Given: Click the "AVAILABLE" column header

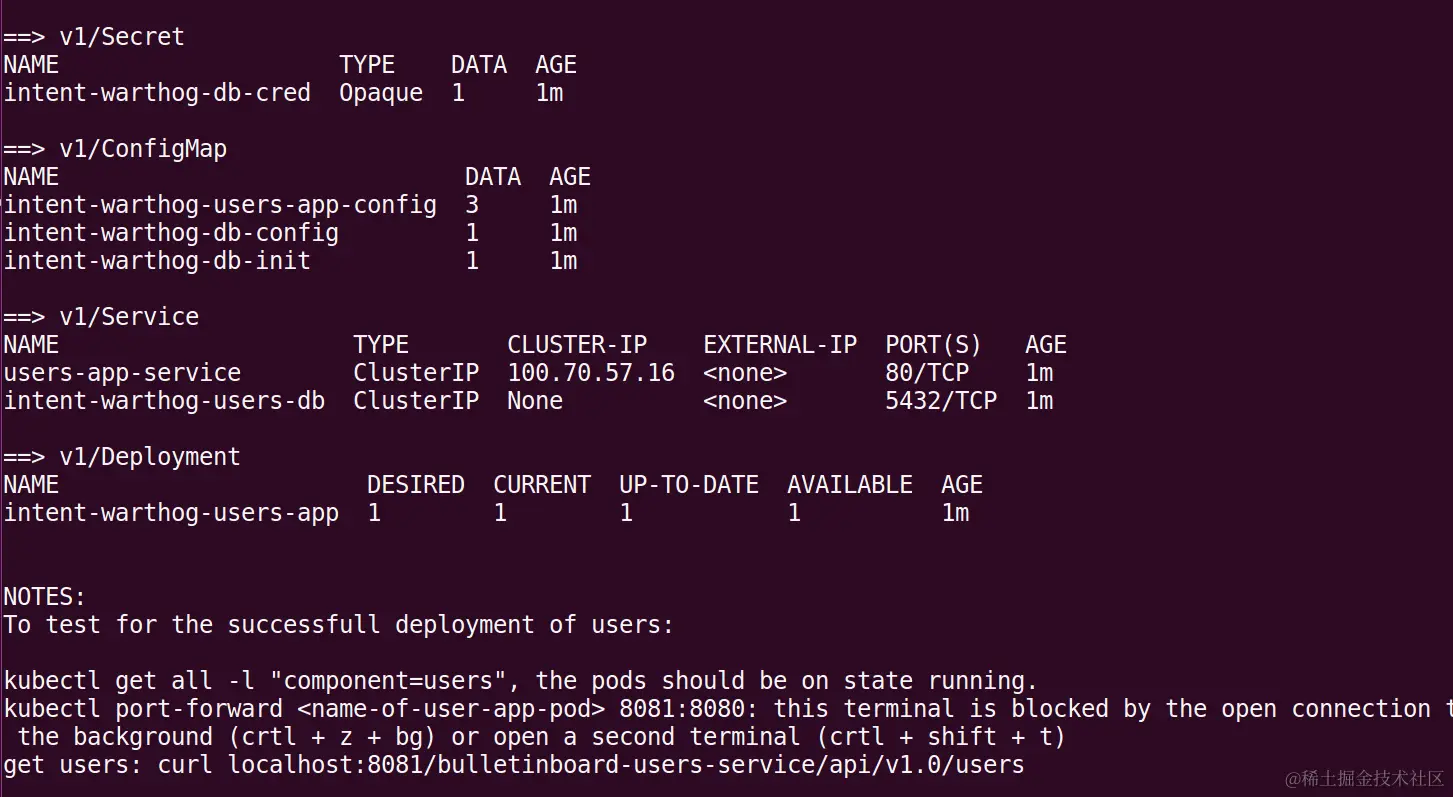Looking at the screenshot, I should (850, 485).
